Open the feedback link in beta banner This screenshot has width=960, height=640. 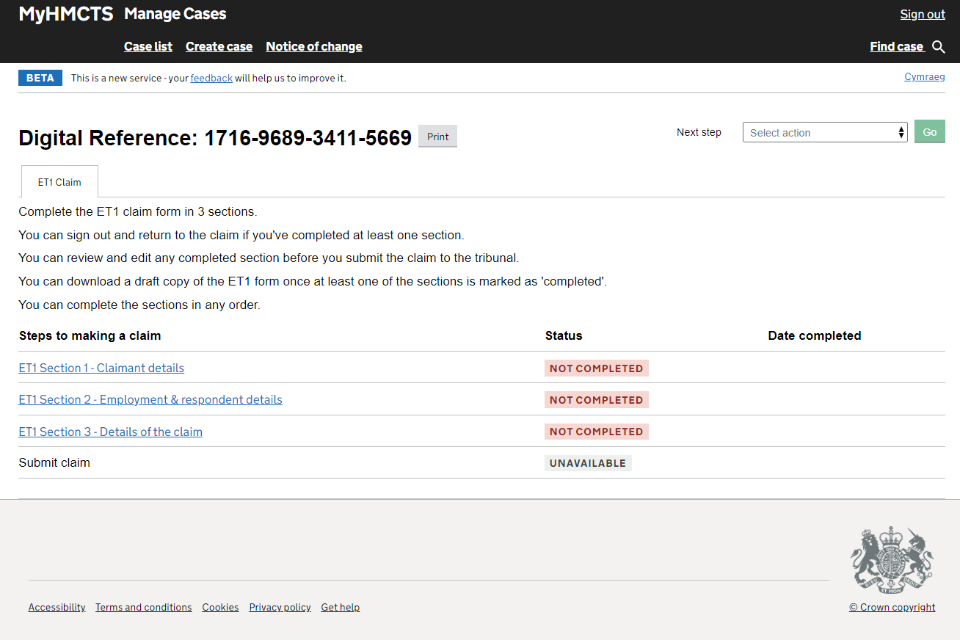coord(211,78)
